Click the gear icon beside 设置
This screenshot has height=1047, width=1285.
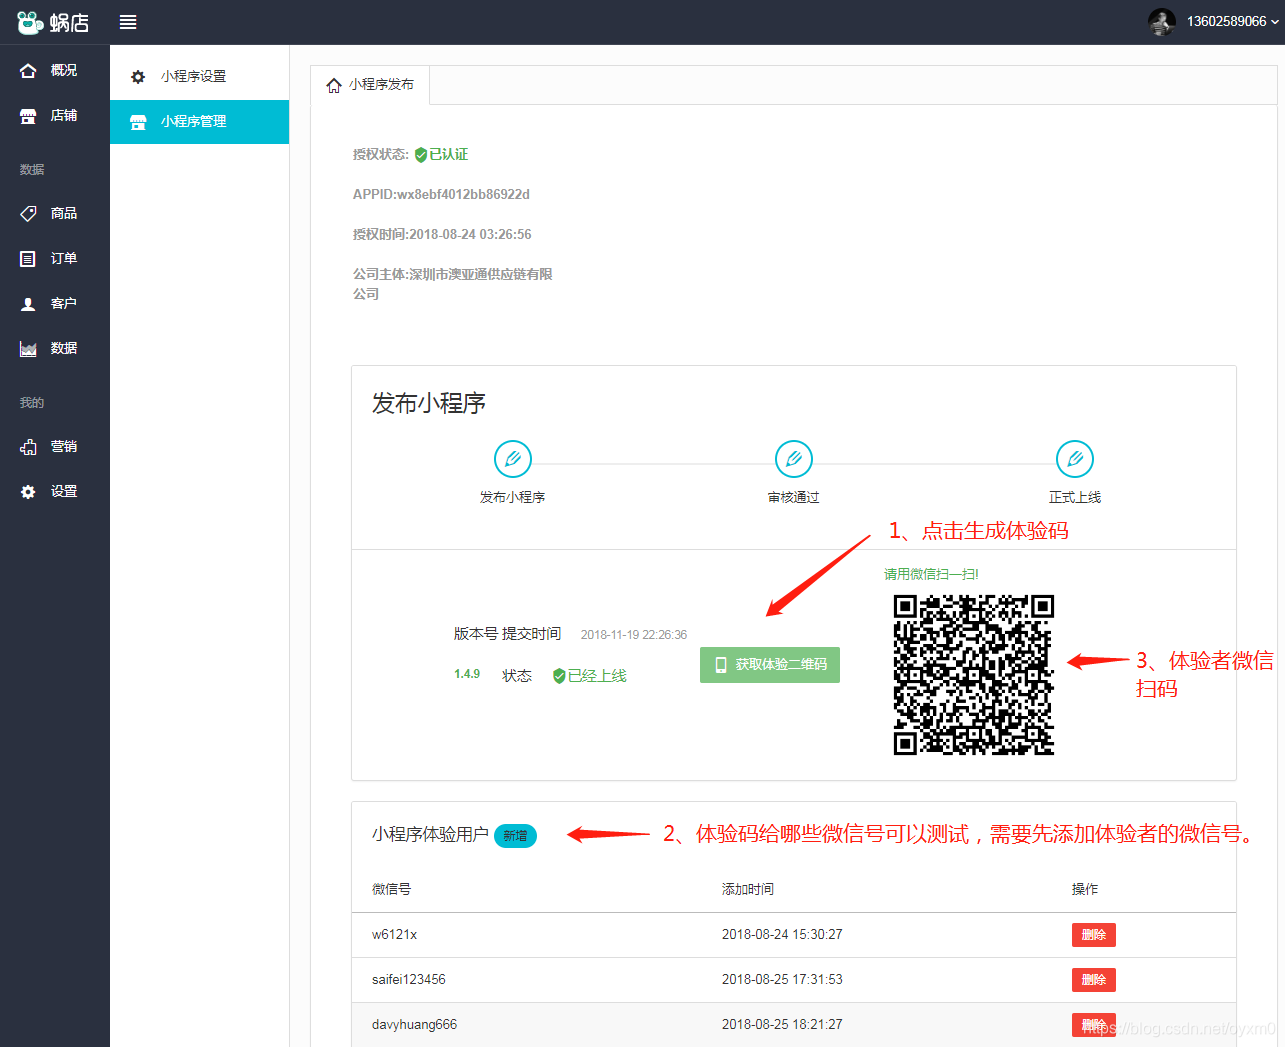28,492
